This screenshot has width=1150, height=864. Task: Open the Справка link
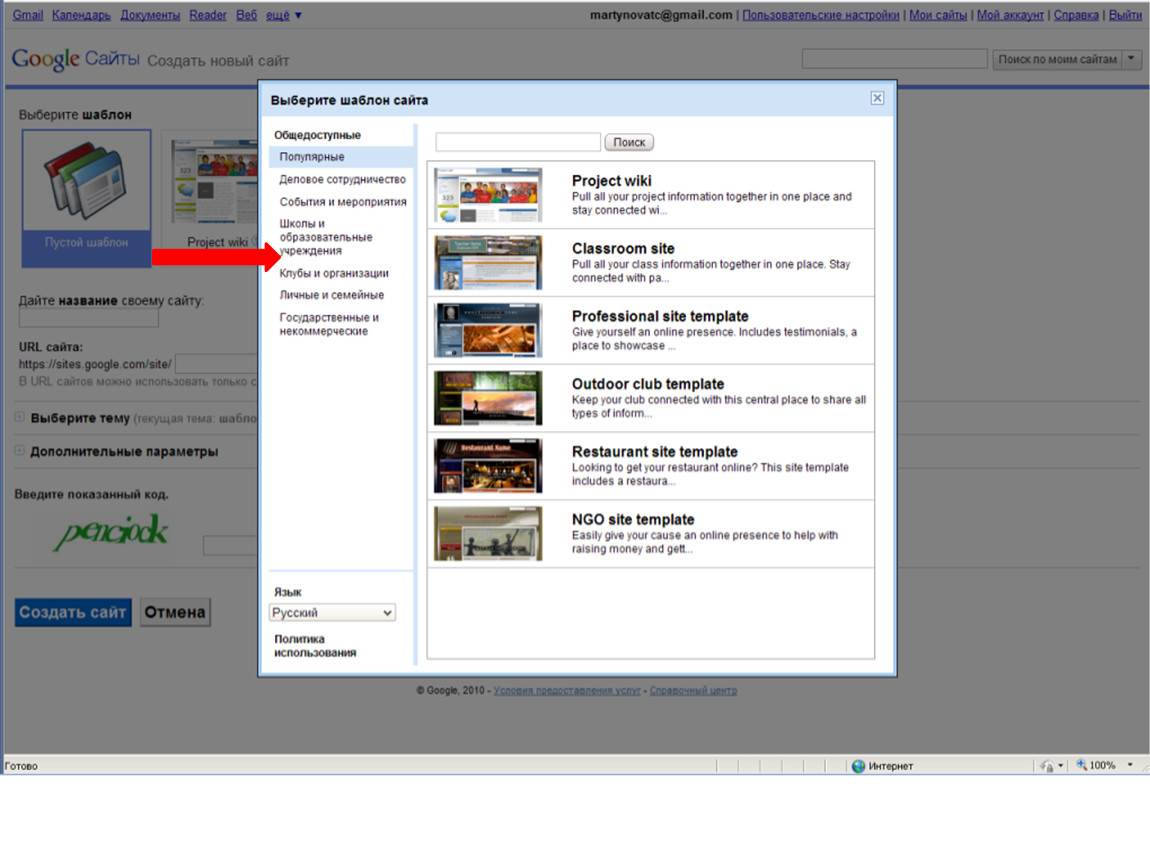click(1076, 15)
